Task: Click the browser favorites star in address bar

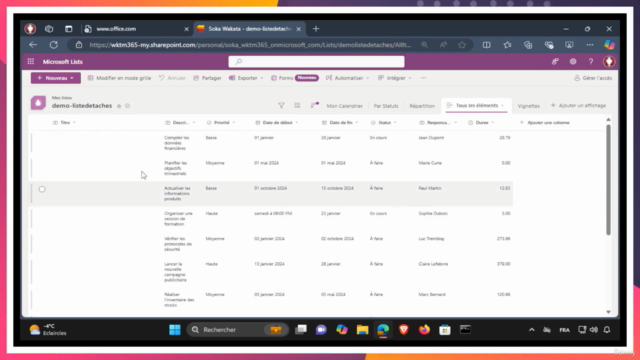Action: point(462,45)
